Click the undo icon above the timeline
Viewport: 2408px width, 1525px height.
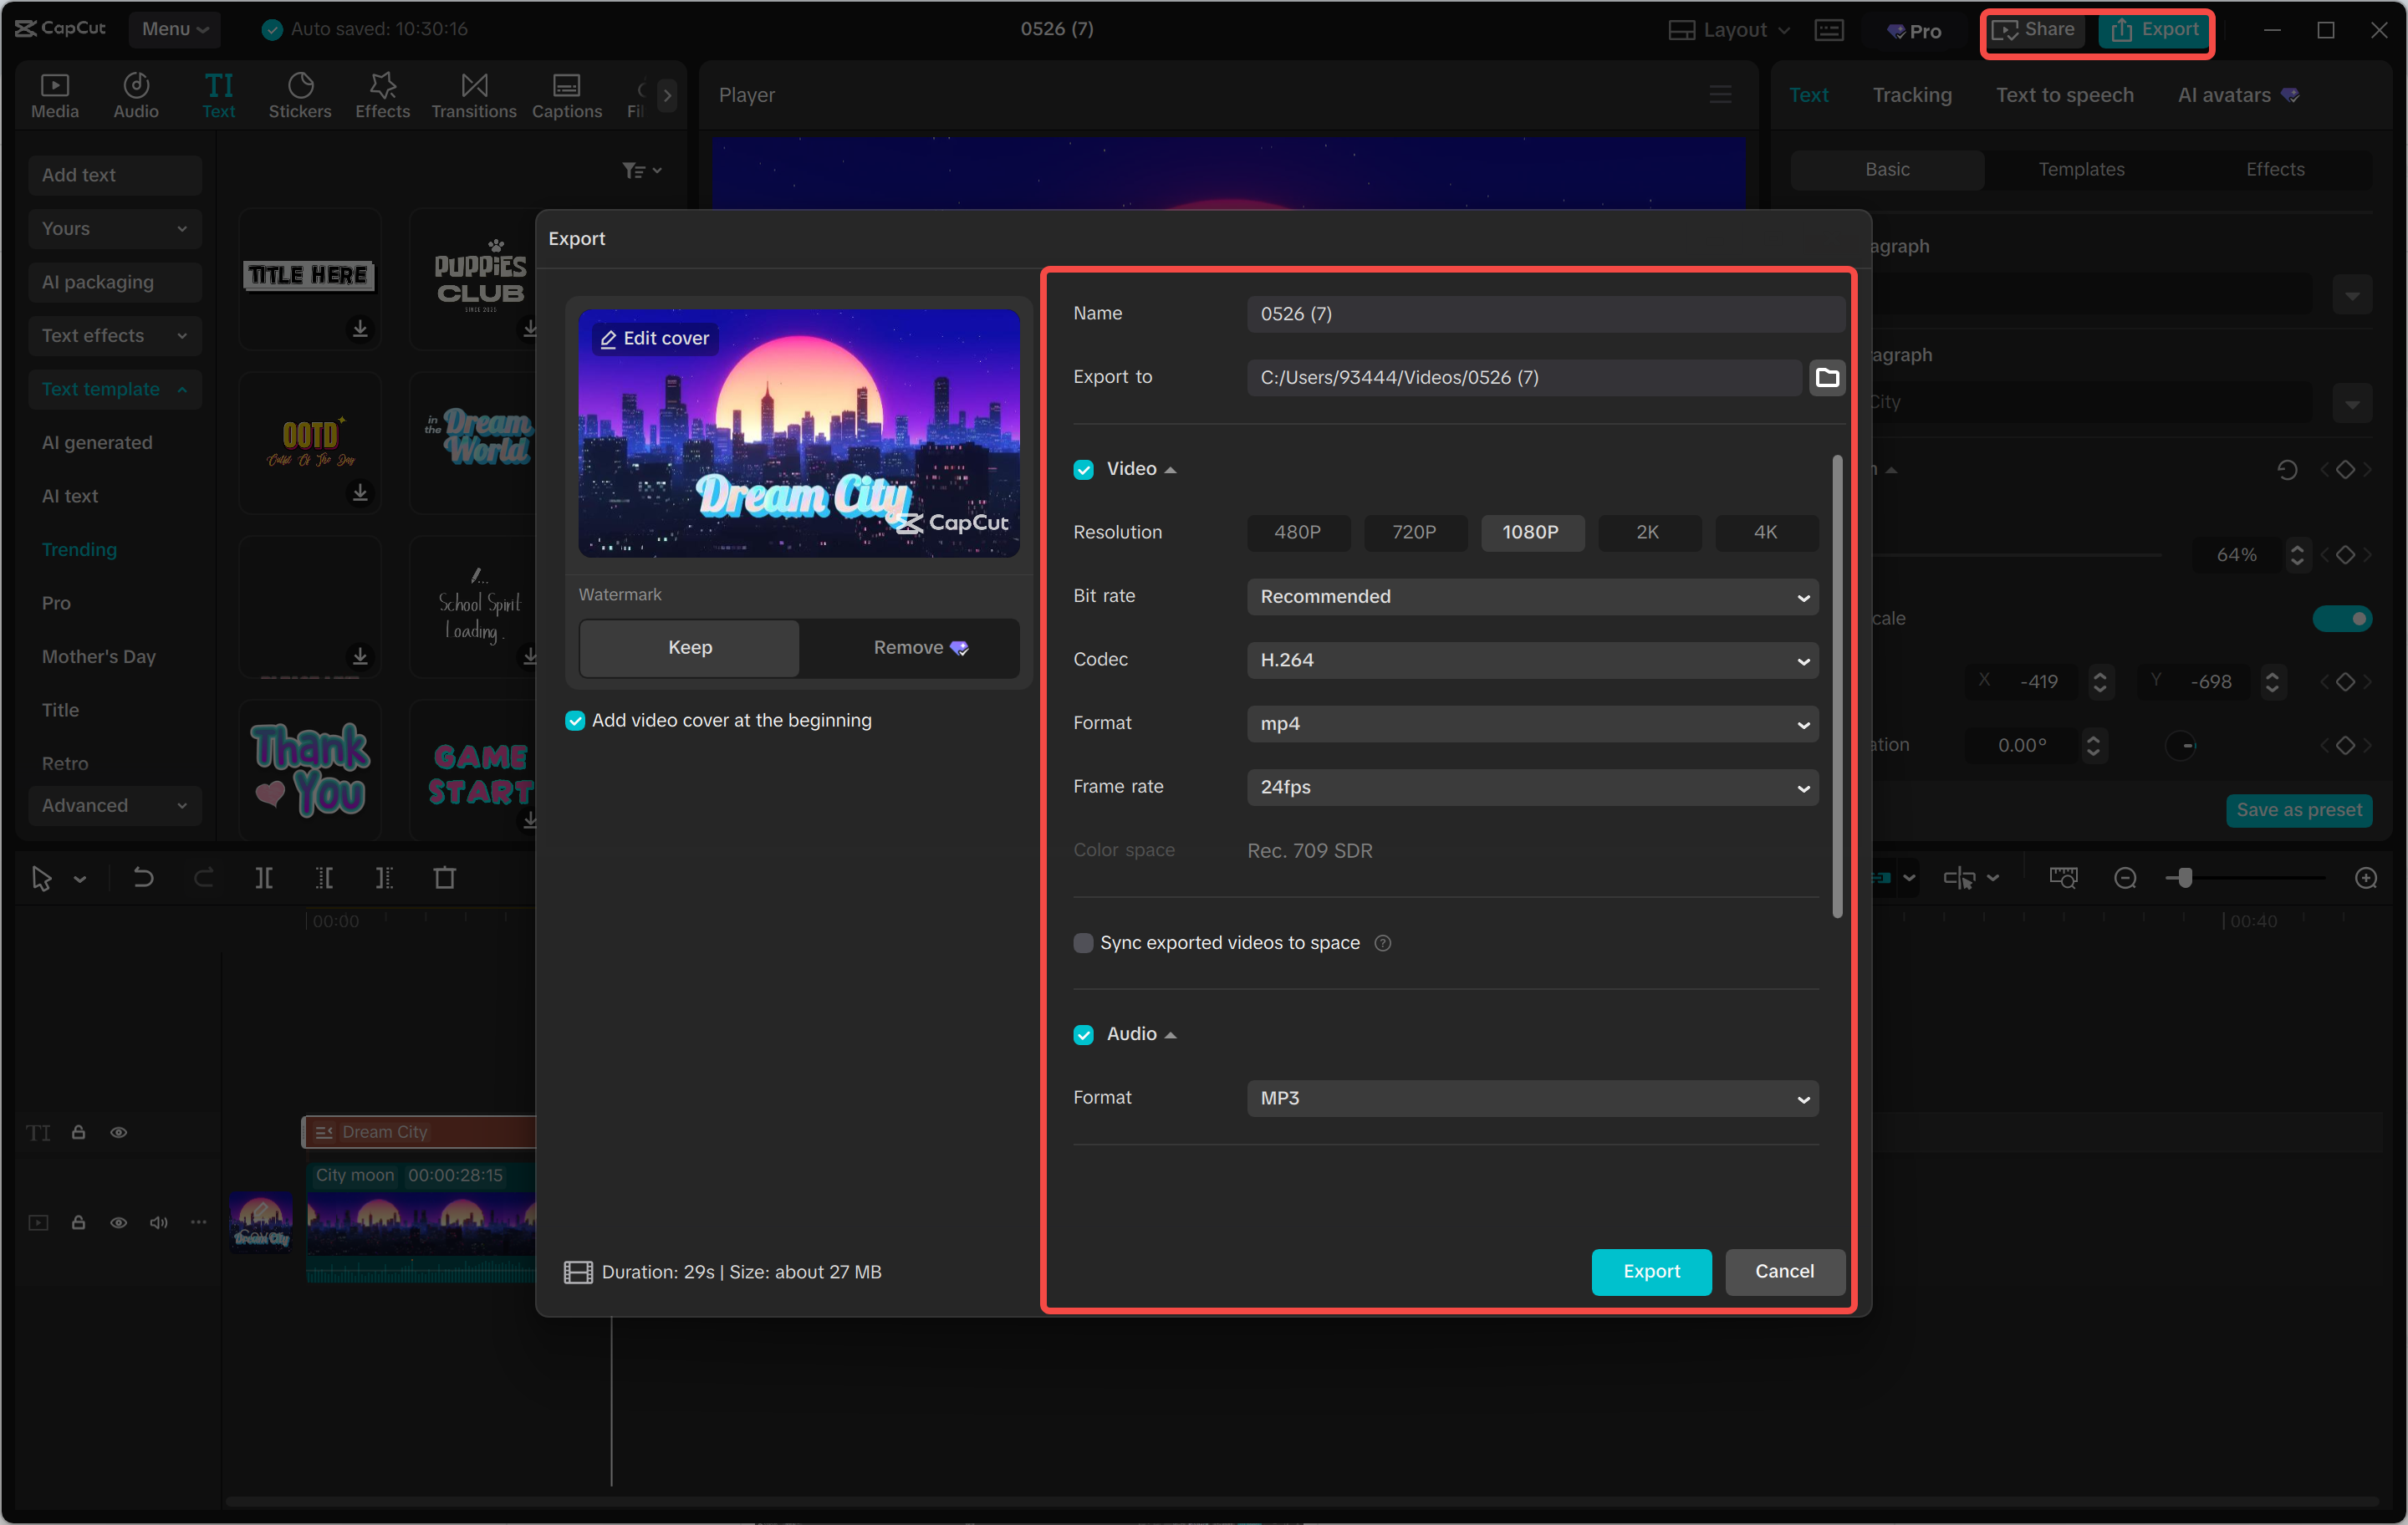(x=143, y=878)
